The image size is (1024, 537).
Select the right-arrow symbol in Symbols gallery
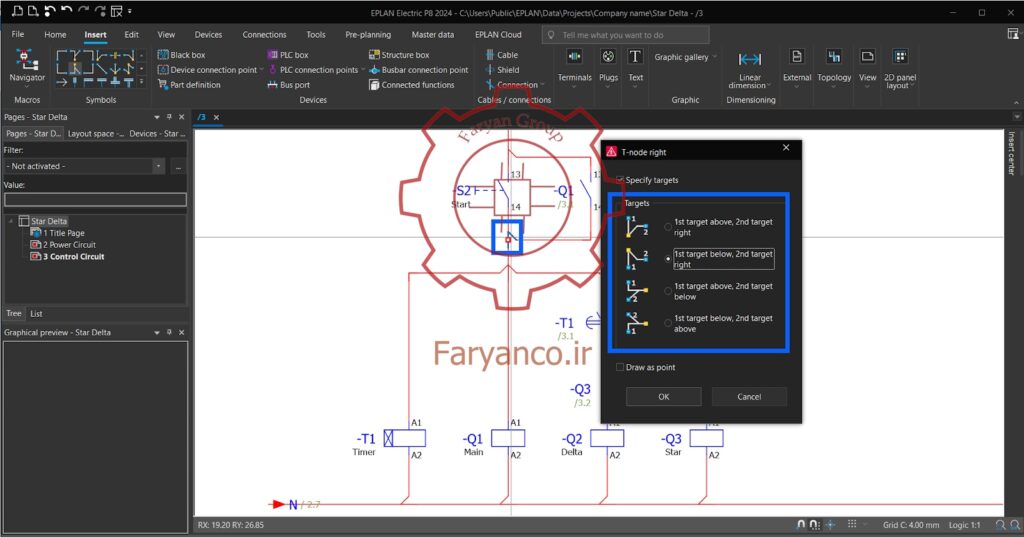pos(61,82)
